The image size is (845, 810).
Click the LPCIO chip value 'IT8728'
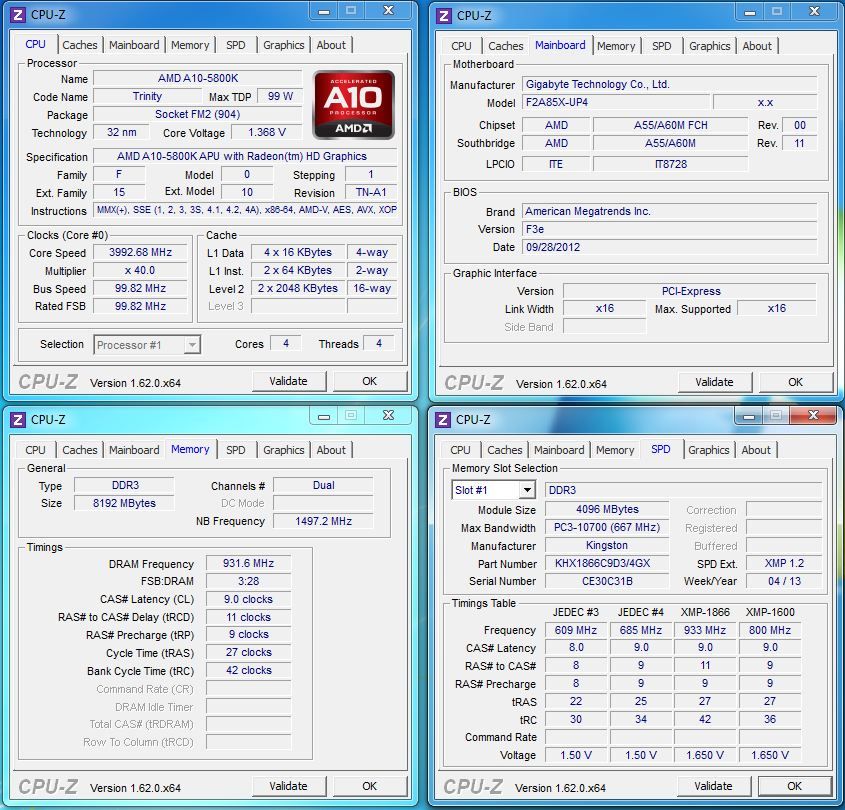(x=670, y=164)
